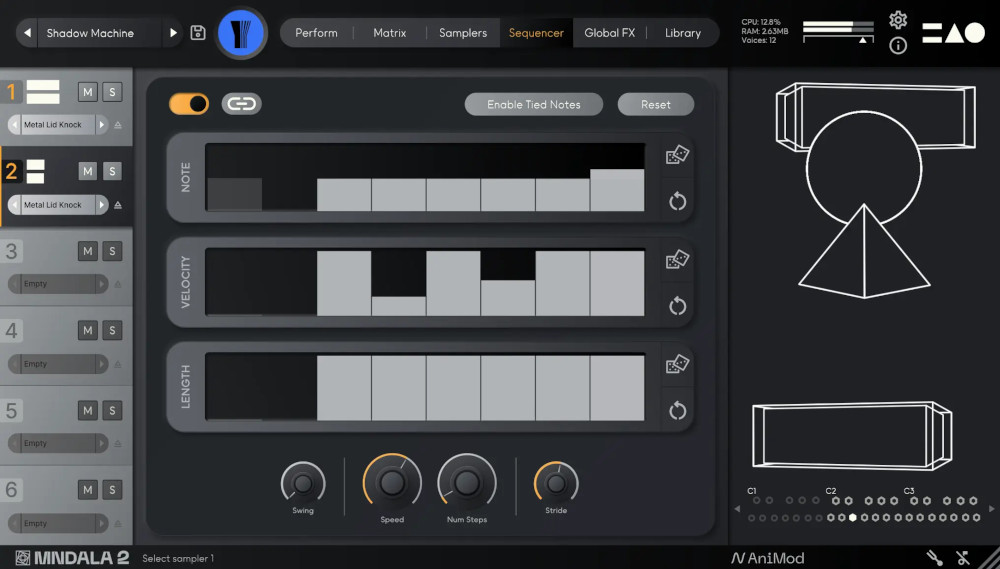Solo sampler 3
1000x569 pixels.
(112, 251)
